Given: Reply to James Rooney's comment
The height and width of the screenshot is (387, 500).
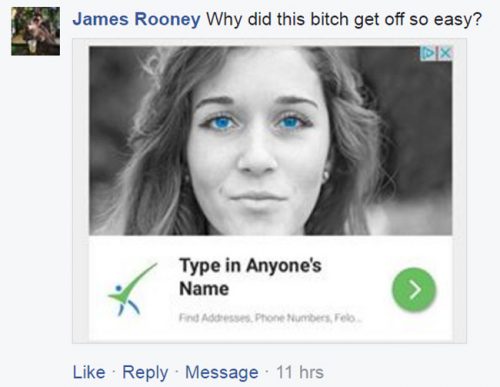Looking at the screenshot, I should click(145, 373).
